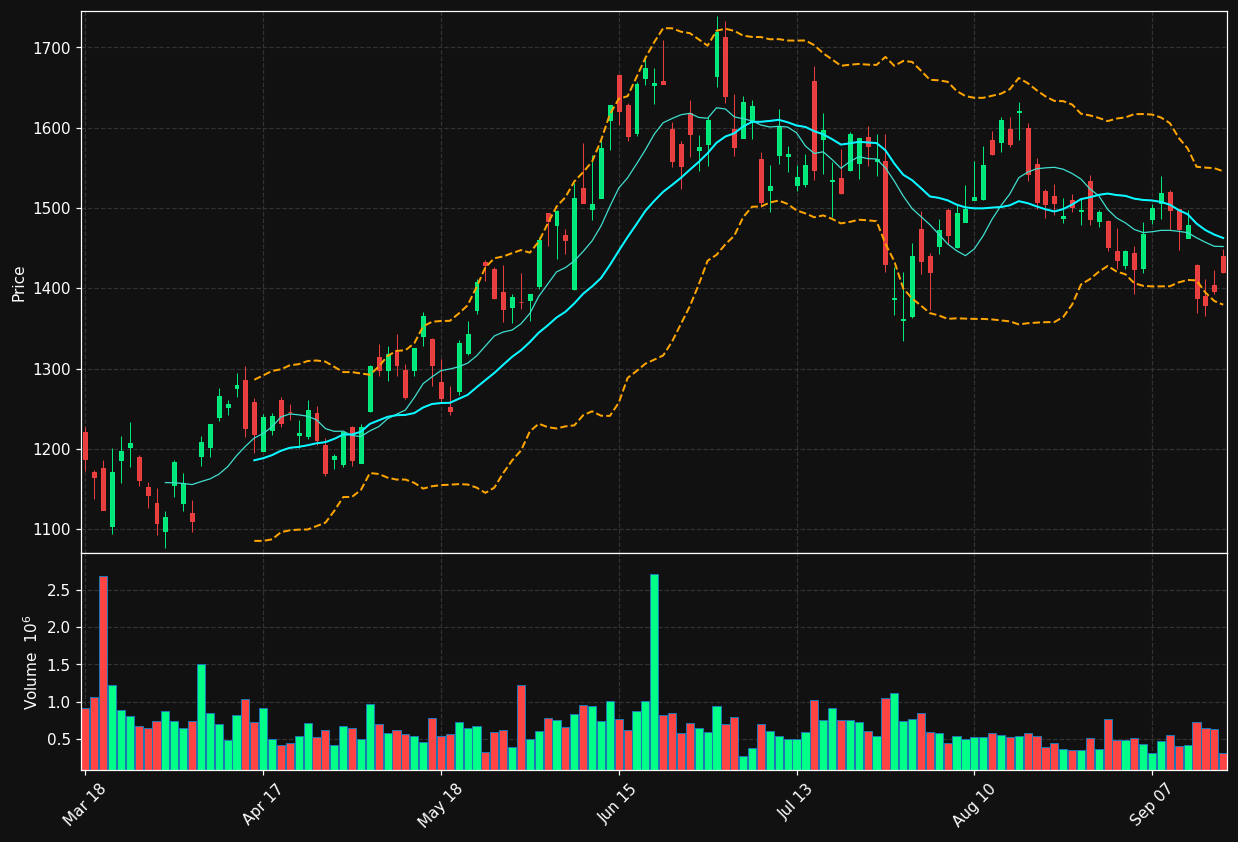Image resolution: width=1238 pixels, height=842 pixels.
Task: Click the Apr 17 date label
Action: point(262,804)
